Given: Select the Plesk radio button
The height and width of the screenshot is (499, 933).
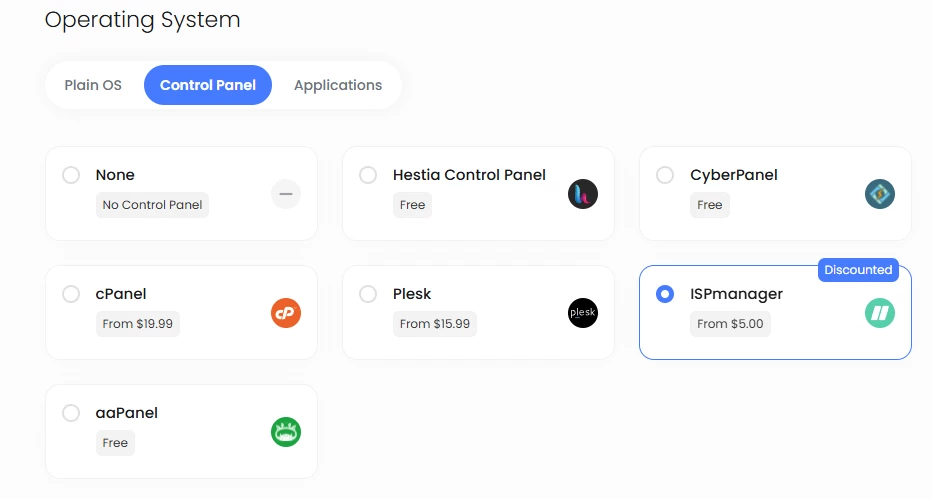Looking at the screenshot, I should (368, 294).
